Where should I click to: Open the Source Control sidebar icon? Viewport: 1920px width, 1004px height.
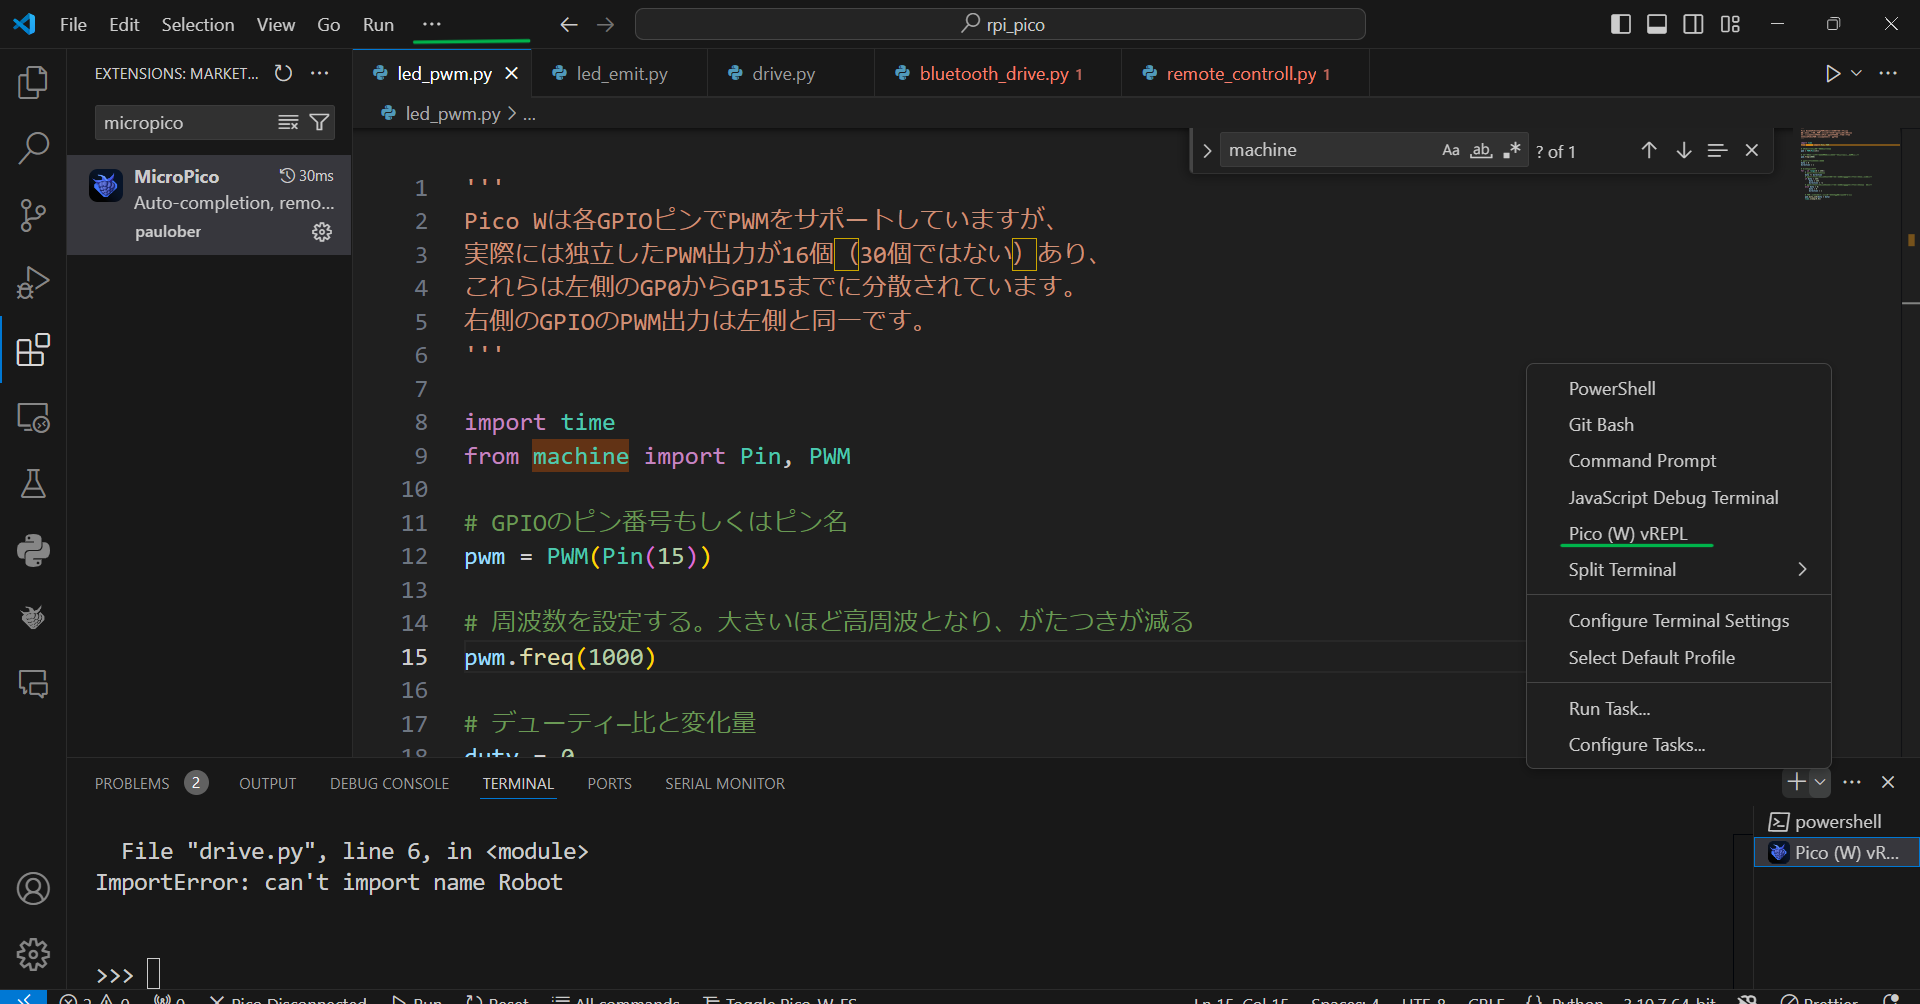pyautogui.click(x=33, y=215)
